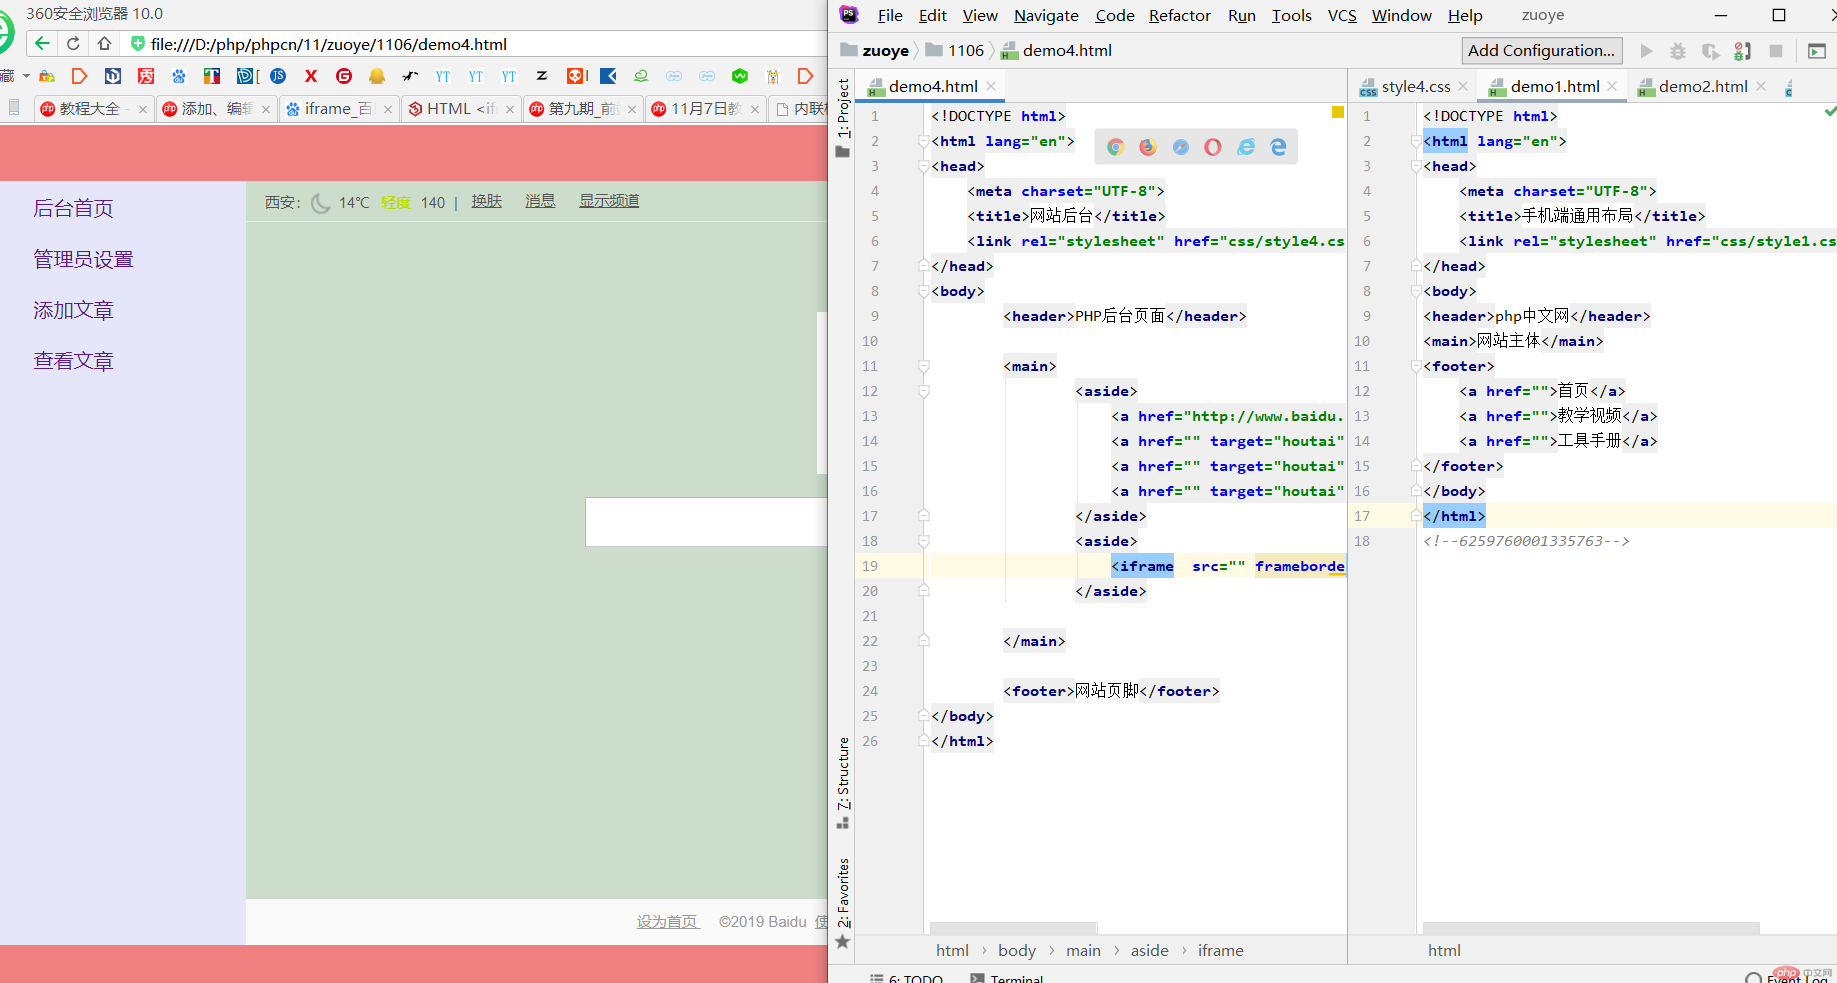This screenshot has width=1837, height=983.
Task: Collapse the first aside fold on line 12
Action: (x=924, y=391)
